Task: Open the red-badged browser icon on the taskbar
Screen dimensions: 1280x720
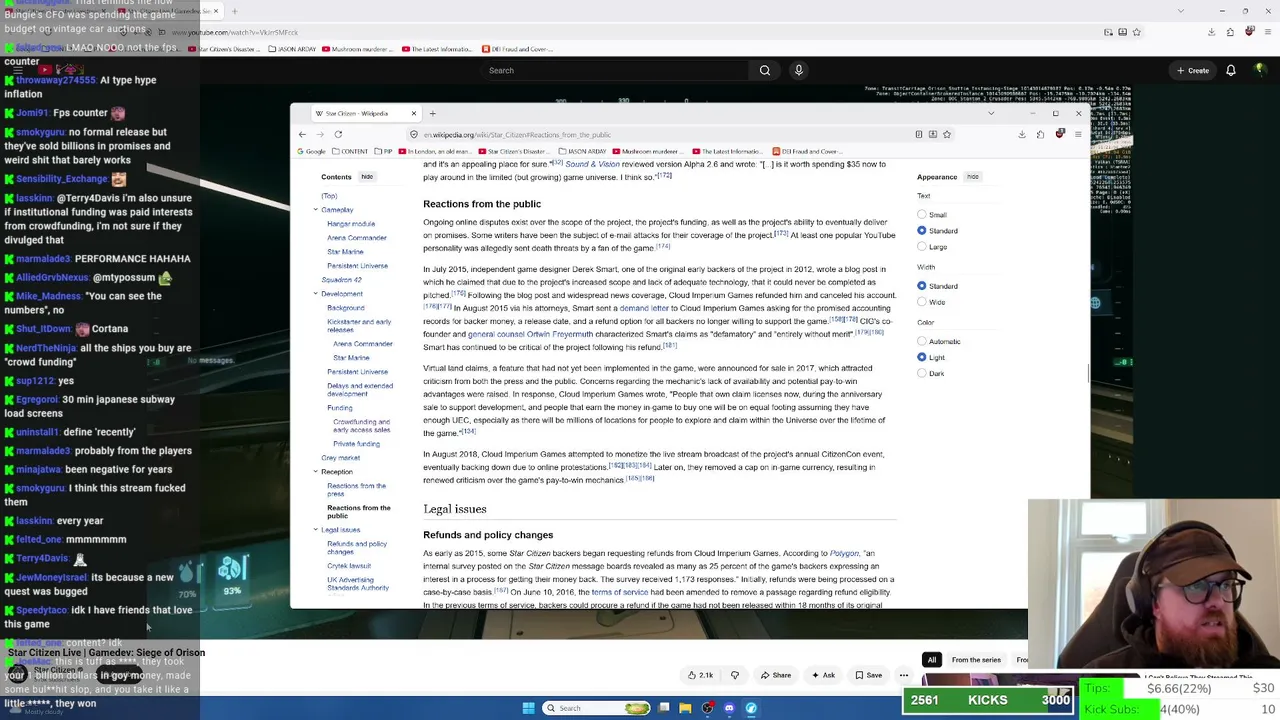Action: (x=707, y=708)
